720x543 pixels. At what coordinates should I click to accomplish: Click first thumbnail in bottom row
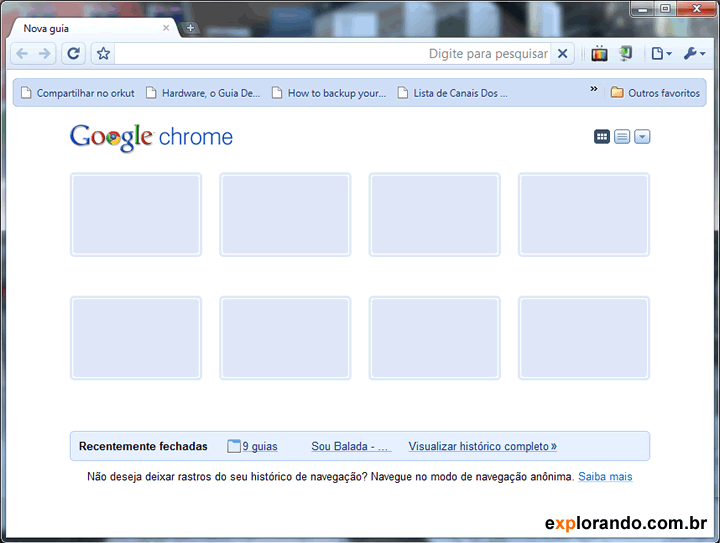tap(136, 338)
